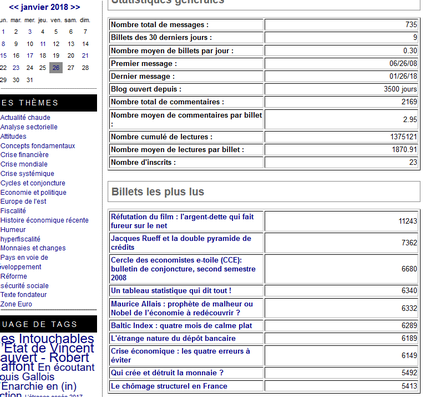Go to next month with >> arrow
425x397 pixels.
click(x=75, y=7)
